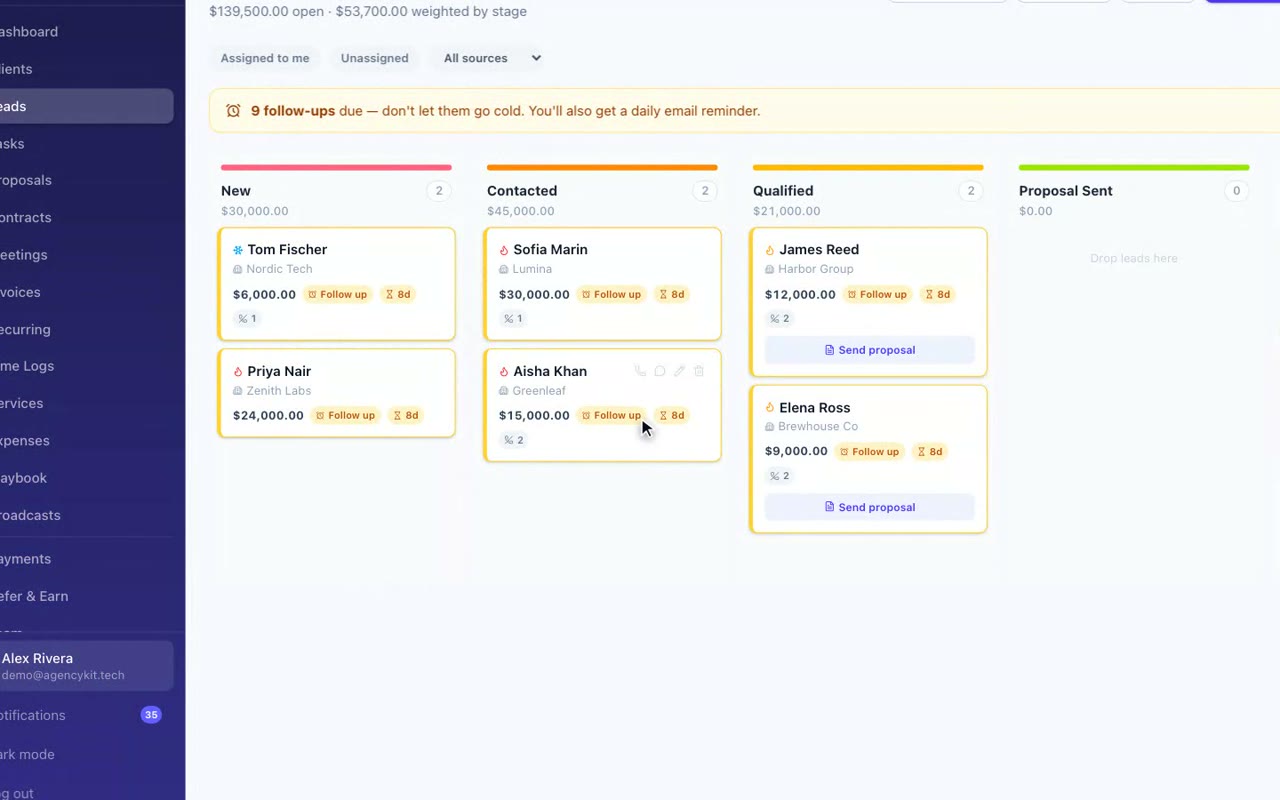
Task: Click the percent badge on James Reed card
Action: (779, 319)
